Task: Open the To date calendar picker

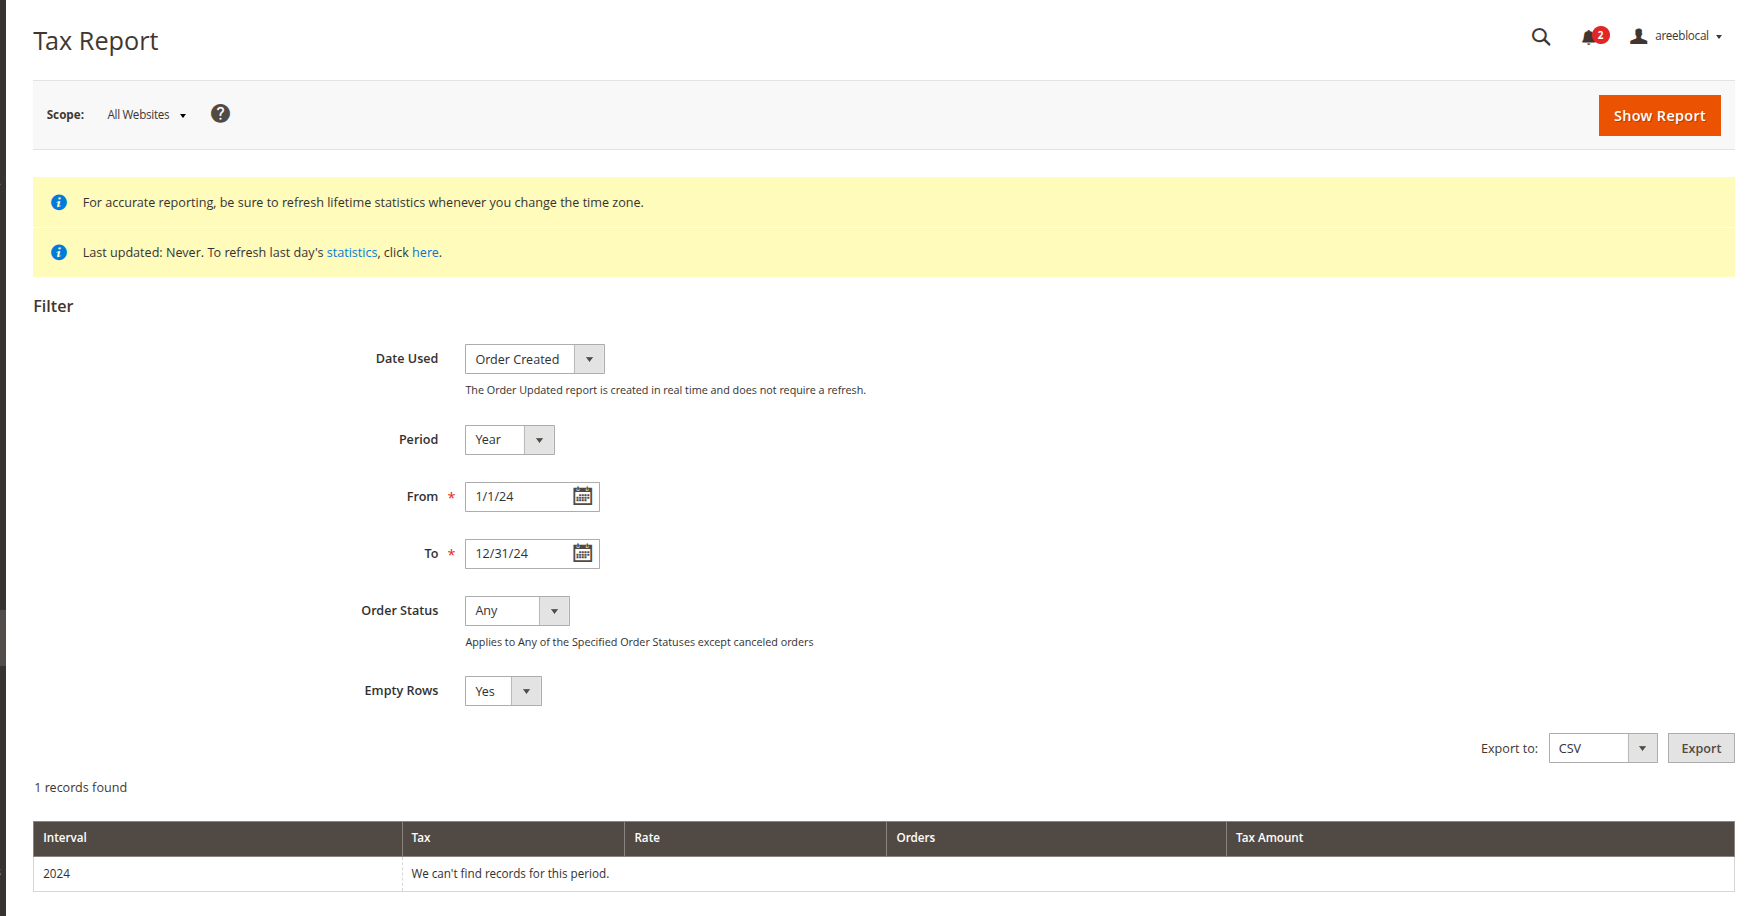Action: point(582,554)
